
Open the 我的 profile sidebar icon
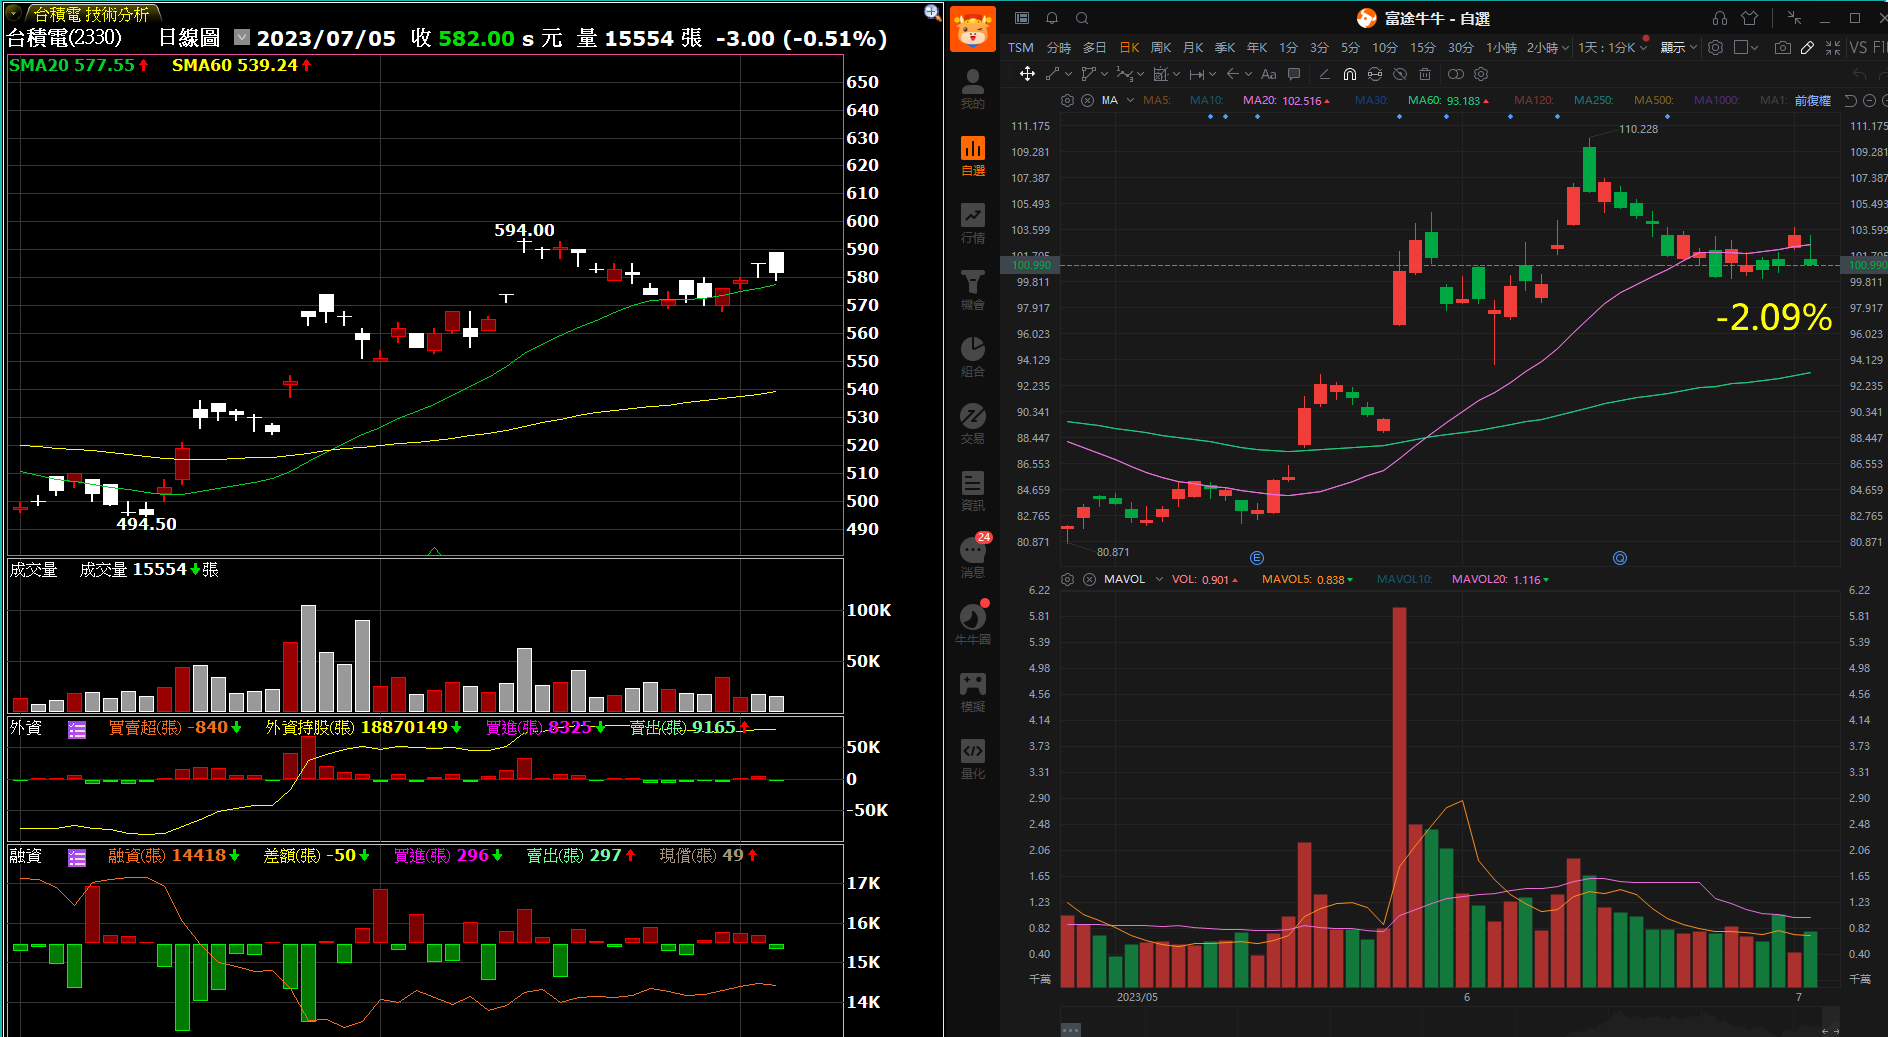[x=972, y=88]
